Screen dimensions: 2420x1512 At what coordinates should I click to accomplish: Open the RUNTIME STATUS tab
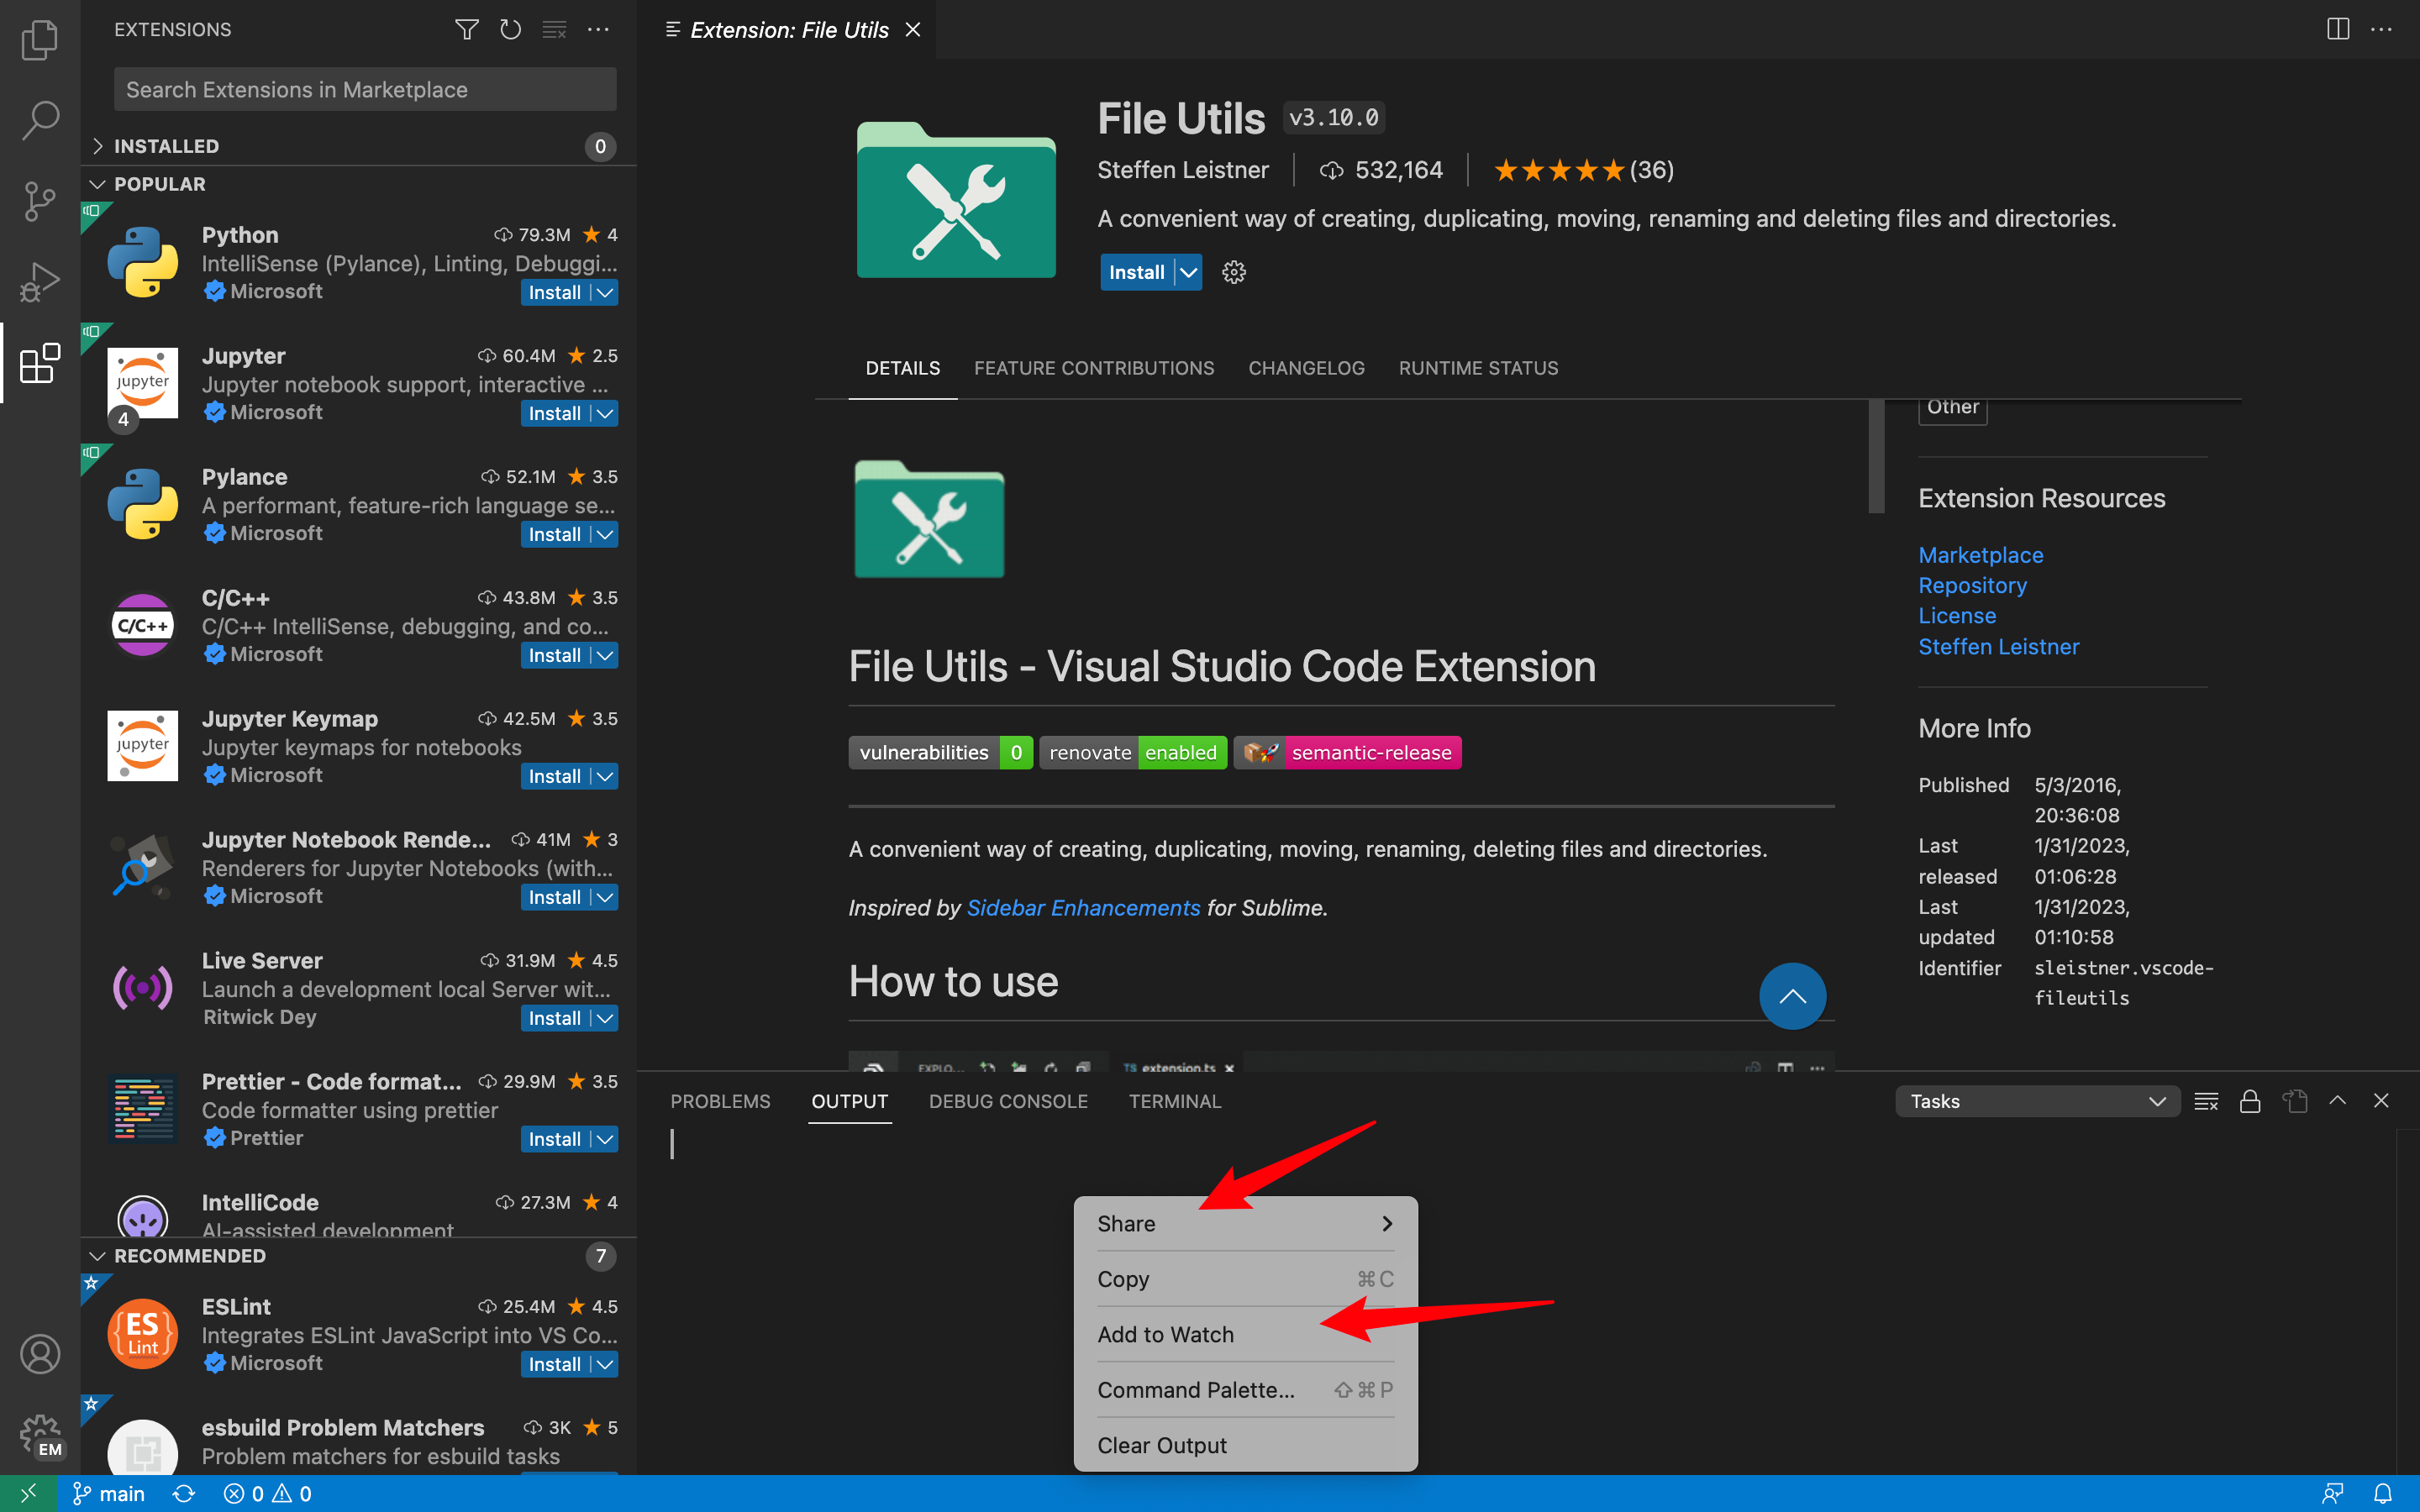point(1478,368)
